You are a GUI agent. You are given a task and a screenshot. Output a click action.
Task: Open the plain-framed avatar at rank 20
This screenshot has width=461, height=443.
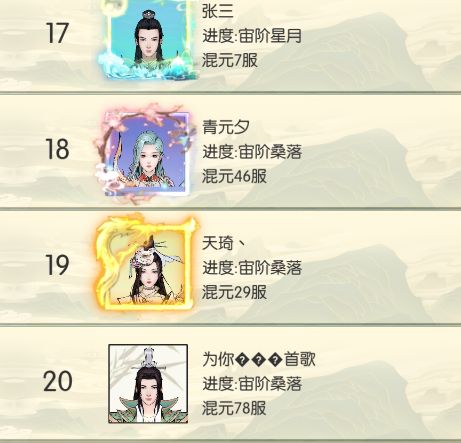148,384
